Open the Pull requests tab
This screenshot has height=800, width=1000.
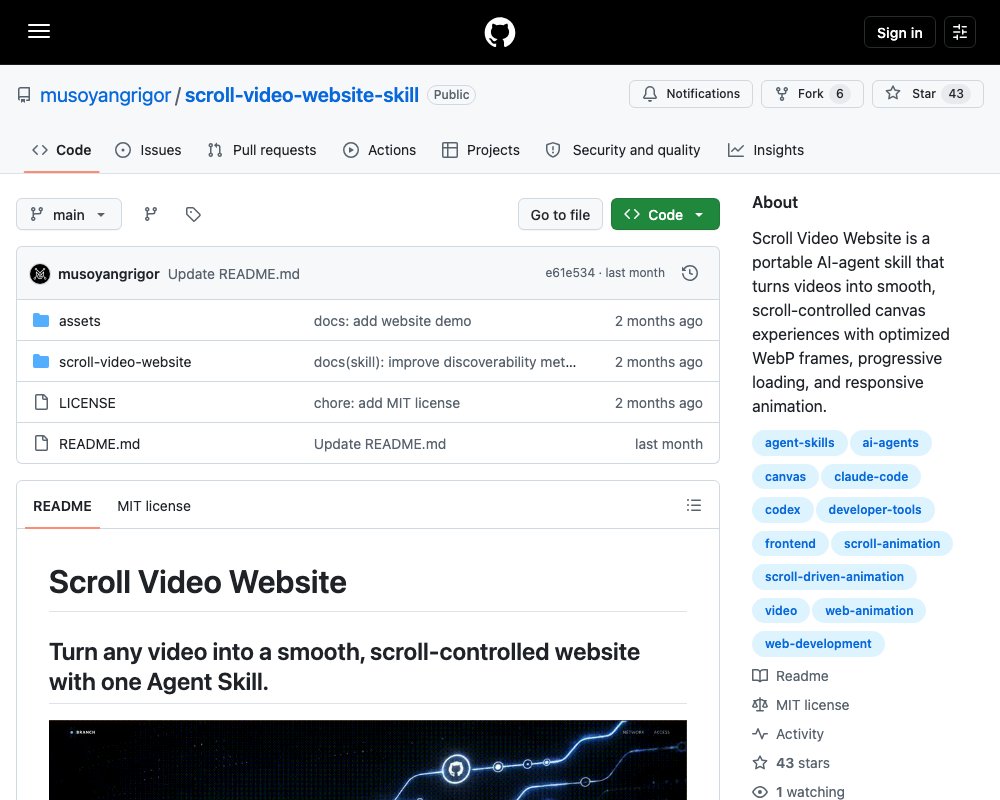coord(262,150)
